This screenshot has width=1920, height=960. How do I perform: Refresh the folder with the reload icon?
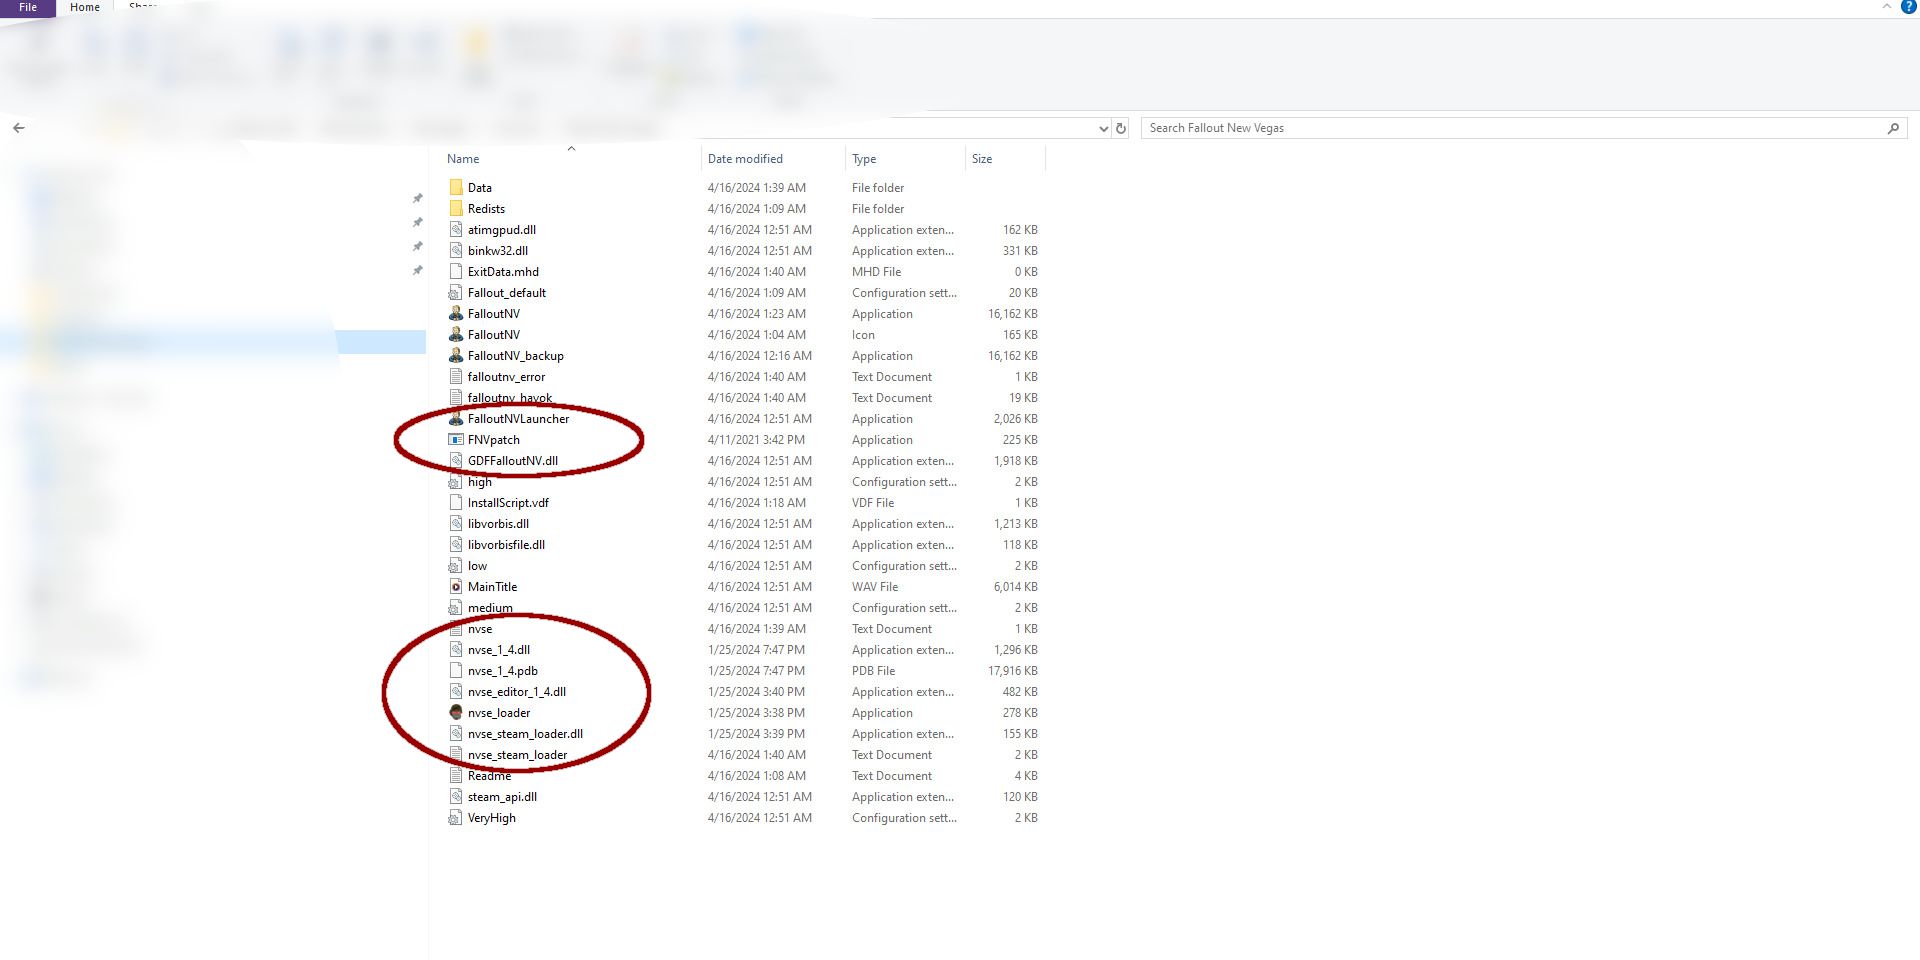[x=1121, y=128]
